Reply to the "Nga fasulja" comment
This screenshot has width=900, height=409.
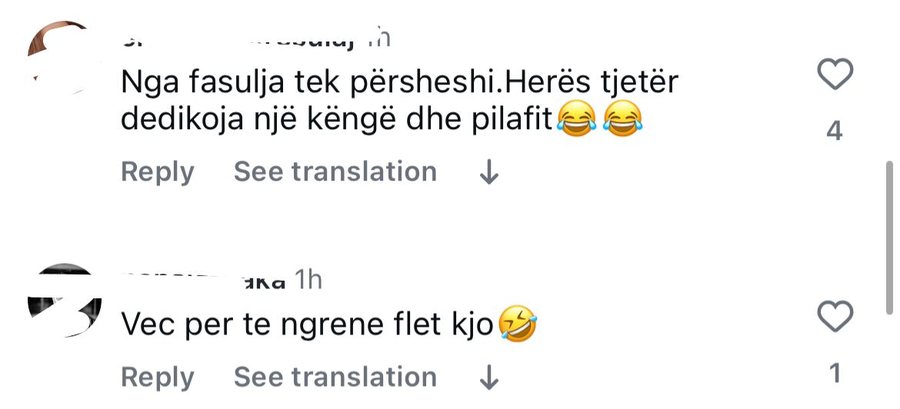pyautogui.click(x=157, y=172)
